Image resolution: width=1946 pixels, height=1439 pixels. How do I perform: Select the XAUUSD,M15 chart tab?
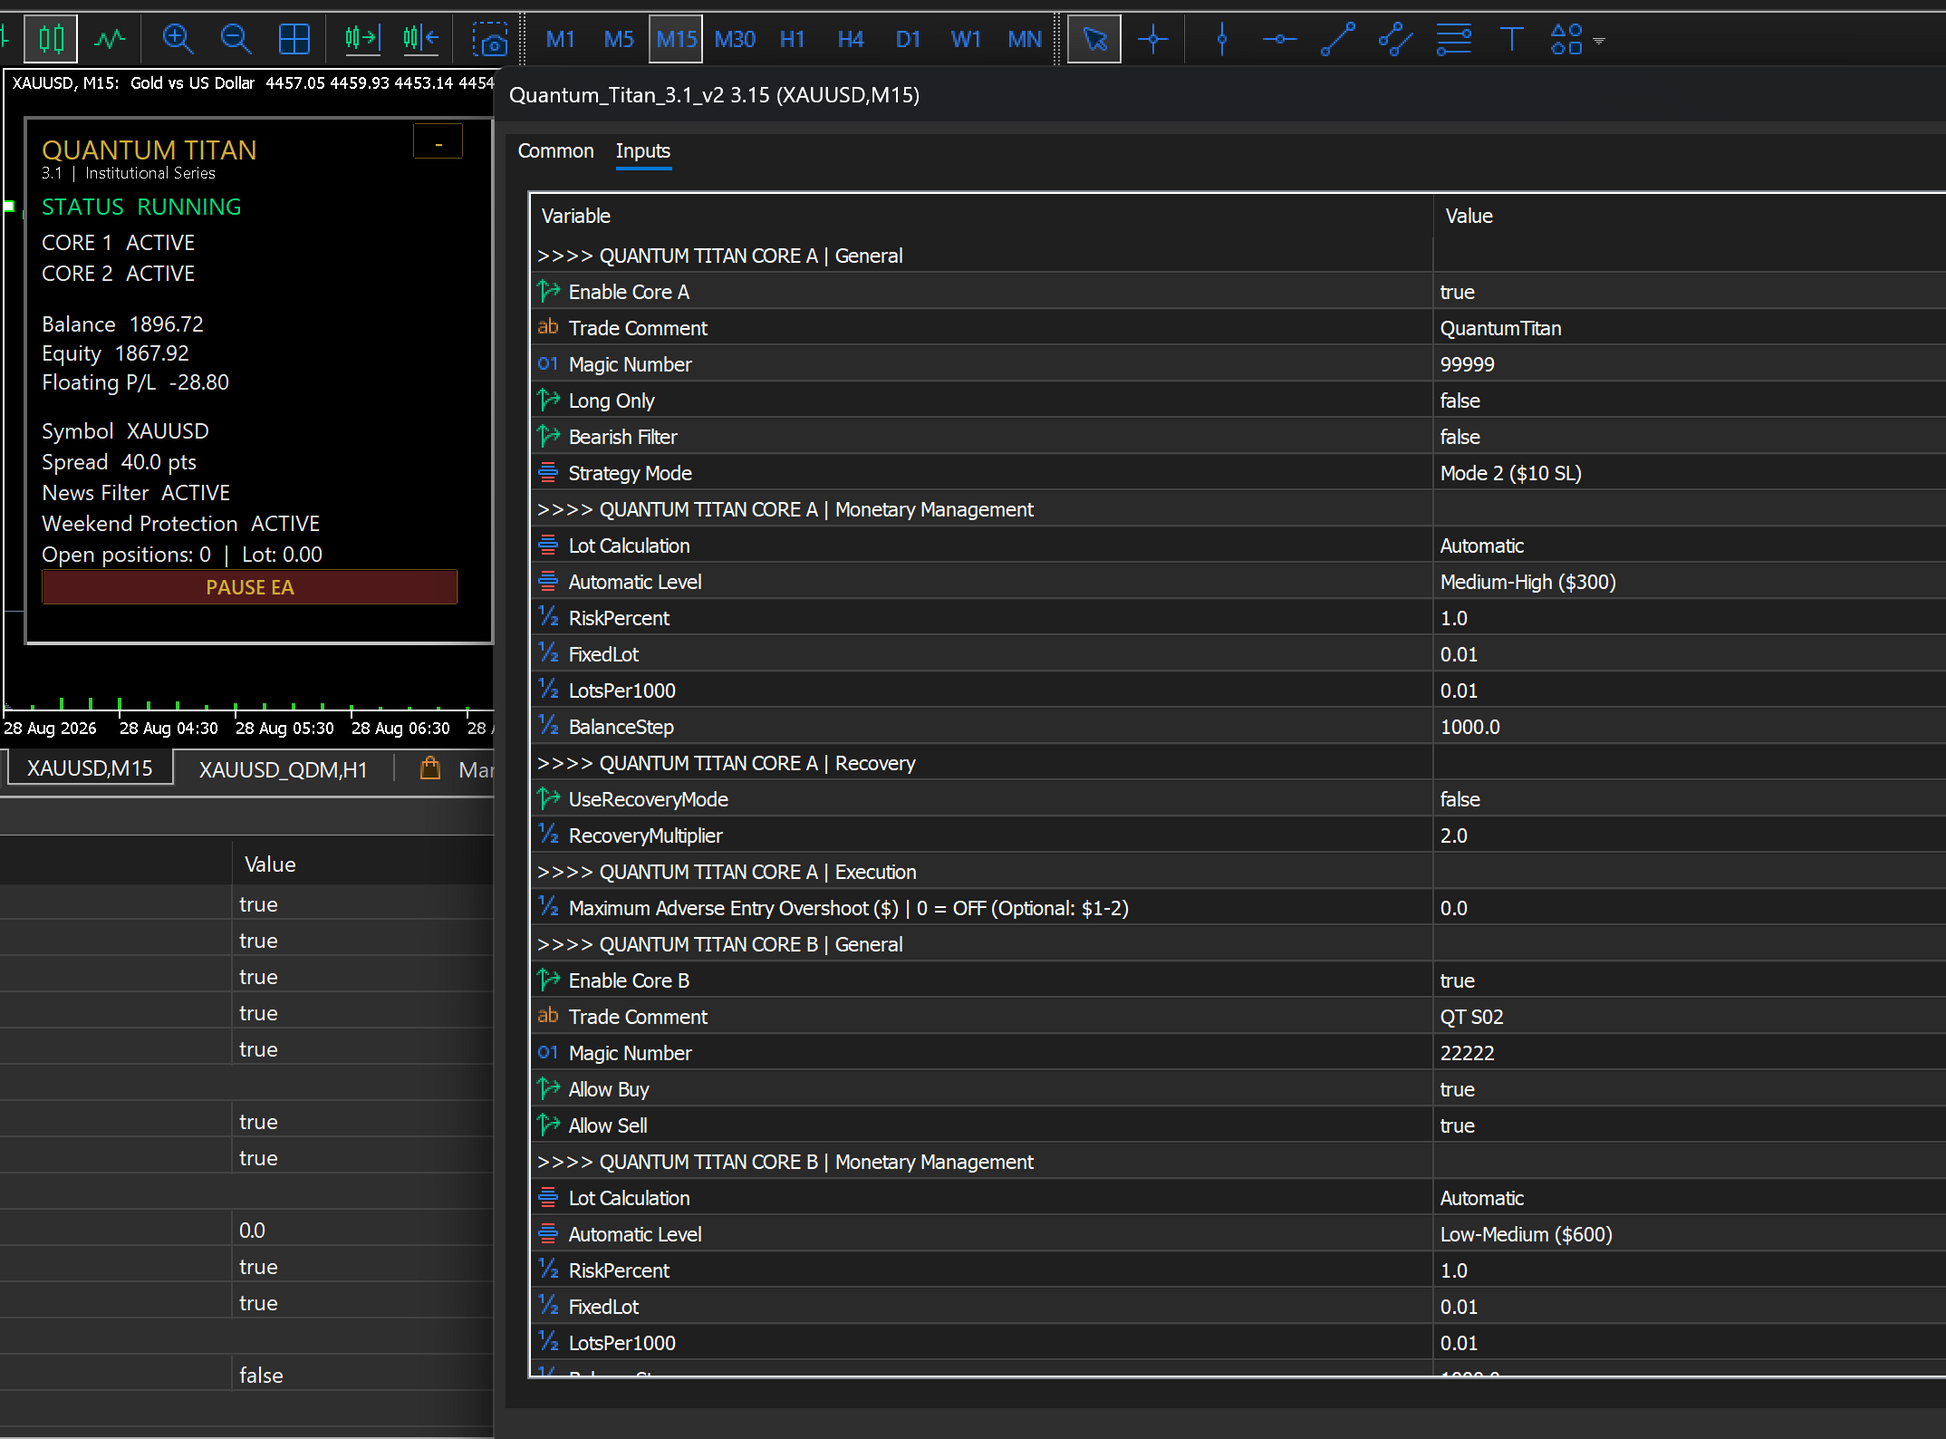[x=90, y=769]
